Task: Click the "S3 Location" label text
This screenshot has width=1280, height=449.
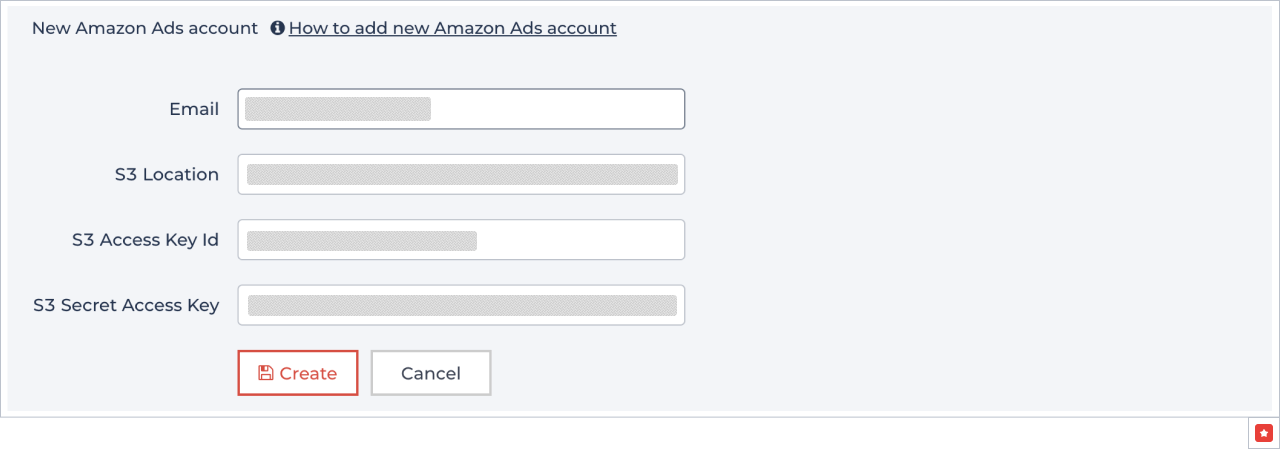Action: point(167,174)
